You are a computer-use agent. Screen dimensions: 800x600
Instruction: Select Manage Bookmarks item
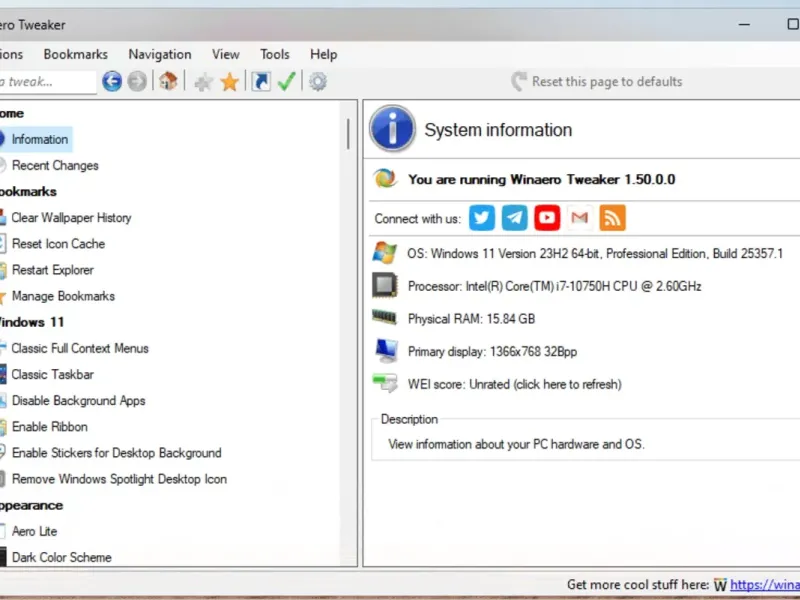click(x=63, y=296)
